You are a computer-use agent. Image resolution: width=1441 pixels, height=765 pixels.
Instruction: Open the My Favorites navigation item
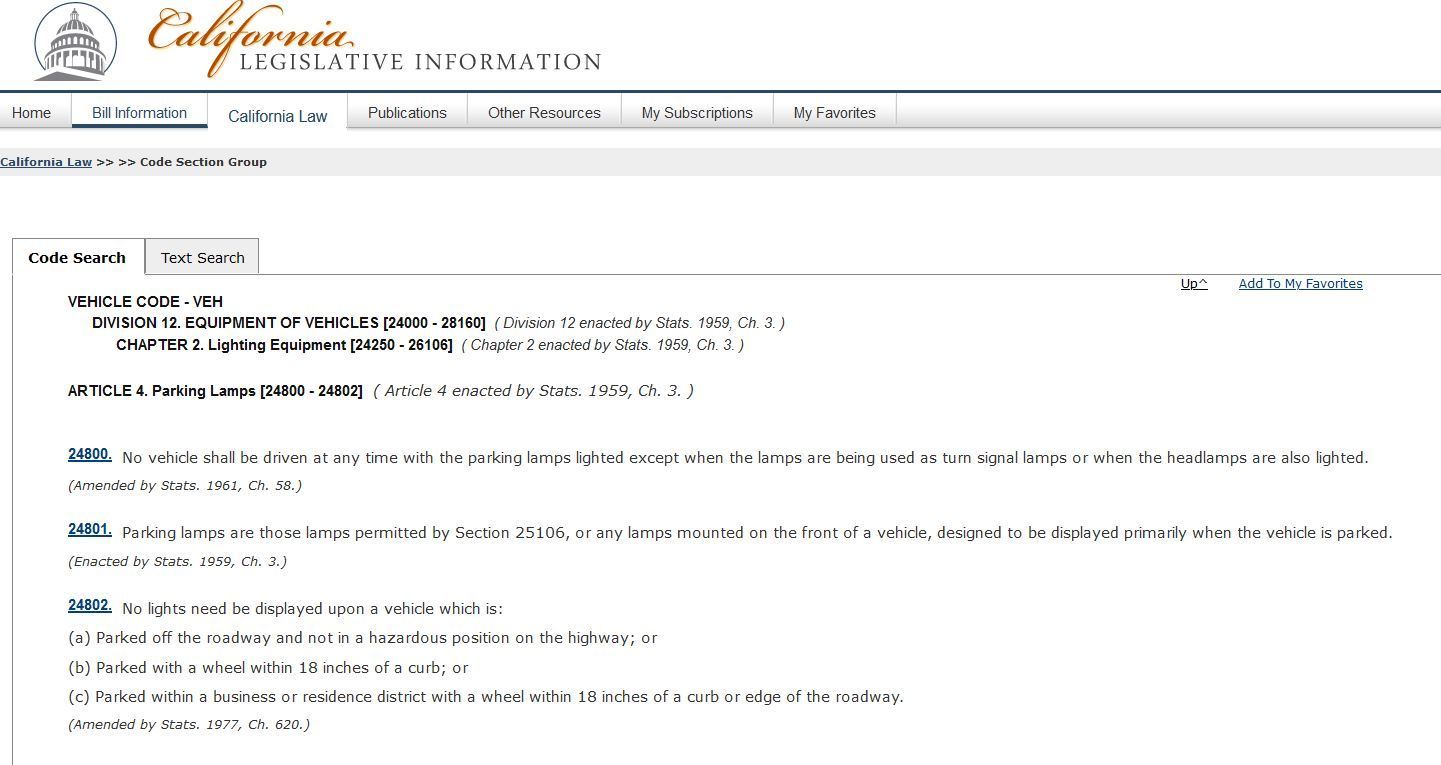pos(834,113)
